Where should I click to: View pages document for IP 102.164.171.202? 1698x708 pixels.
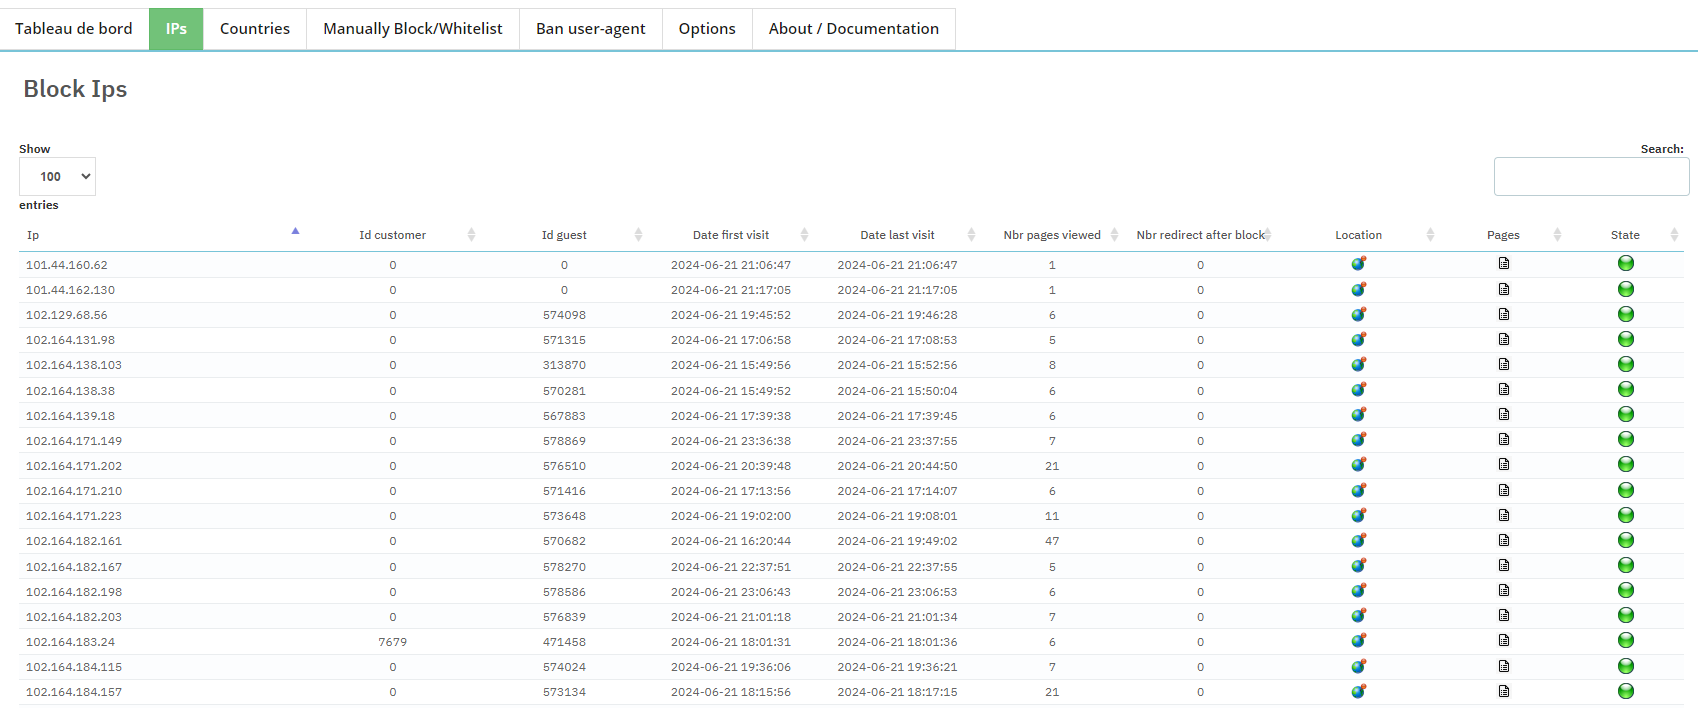(1503, 464)
